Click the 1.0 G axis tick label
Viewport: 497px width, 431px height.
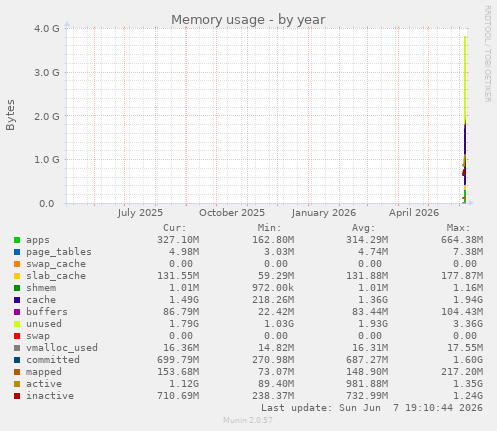pos(47,160)
